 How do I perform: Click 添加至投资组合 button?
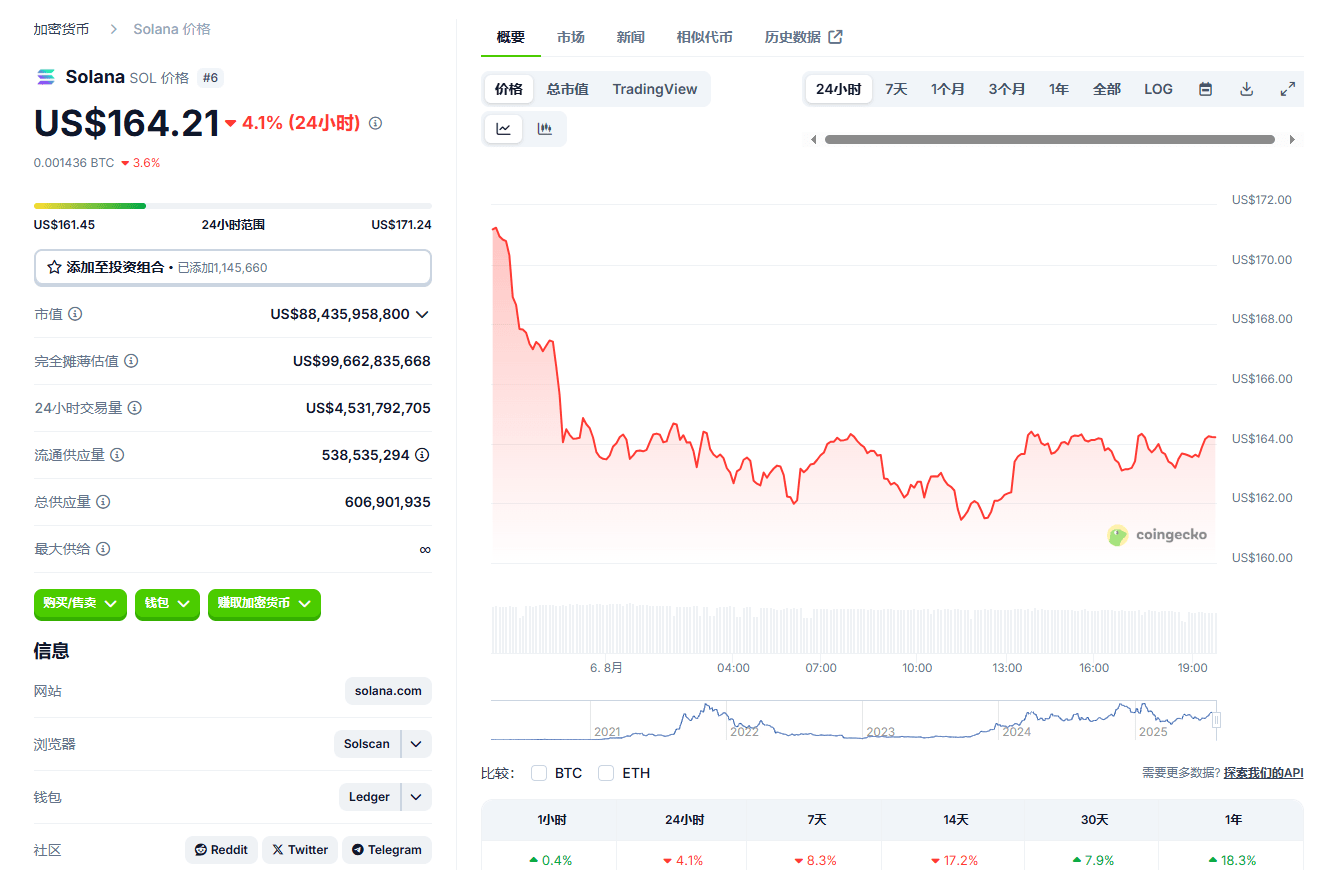[x=233, y=268]
